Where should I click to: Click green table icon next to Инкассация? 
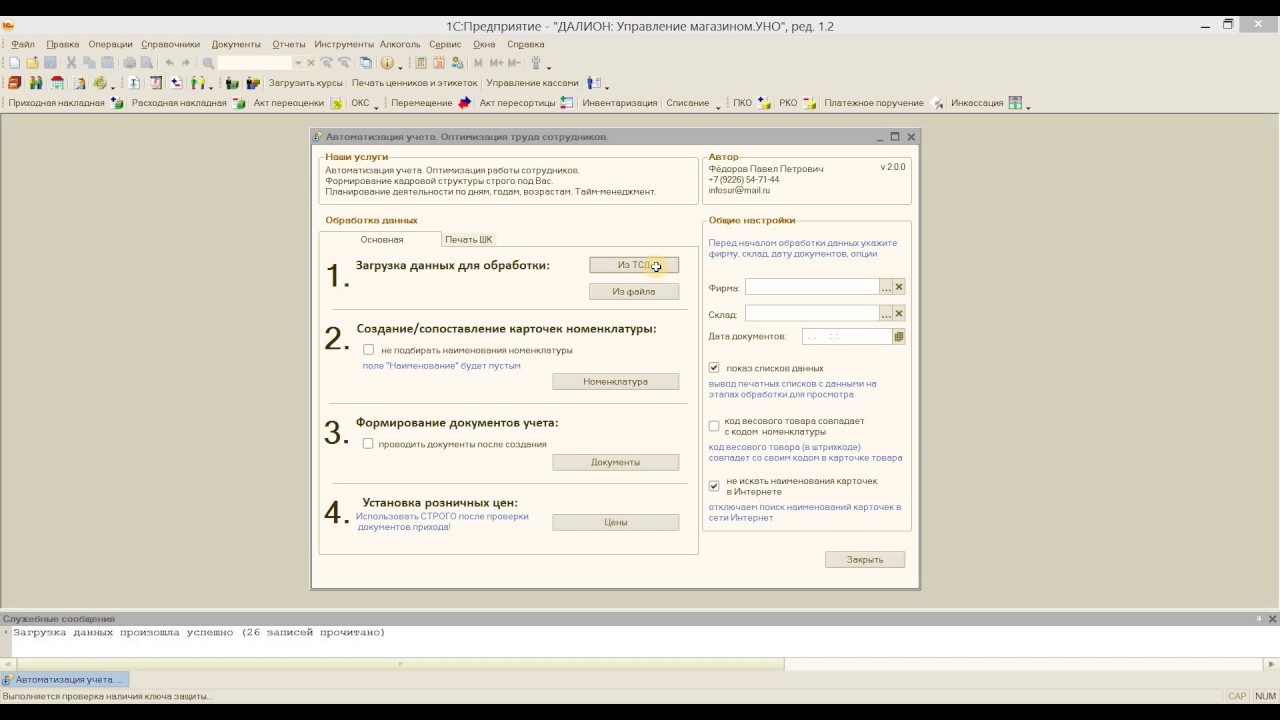1015,103
